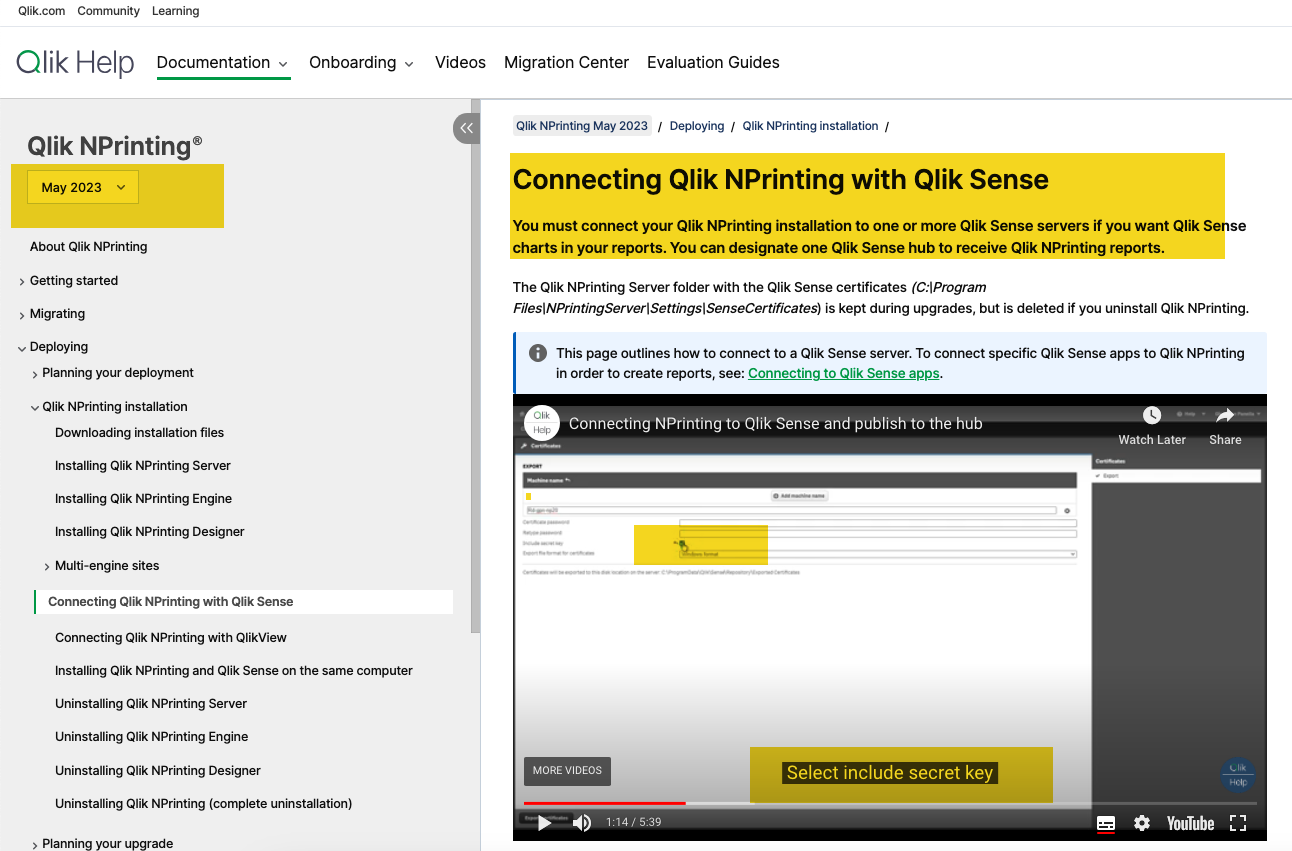
Task: Click the Qlik Help logo
Action: pos(75,63)
